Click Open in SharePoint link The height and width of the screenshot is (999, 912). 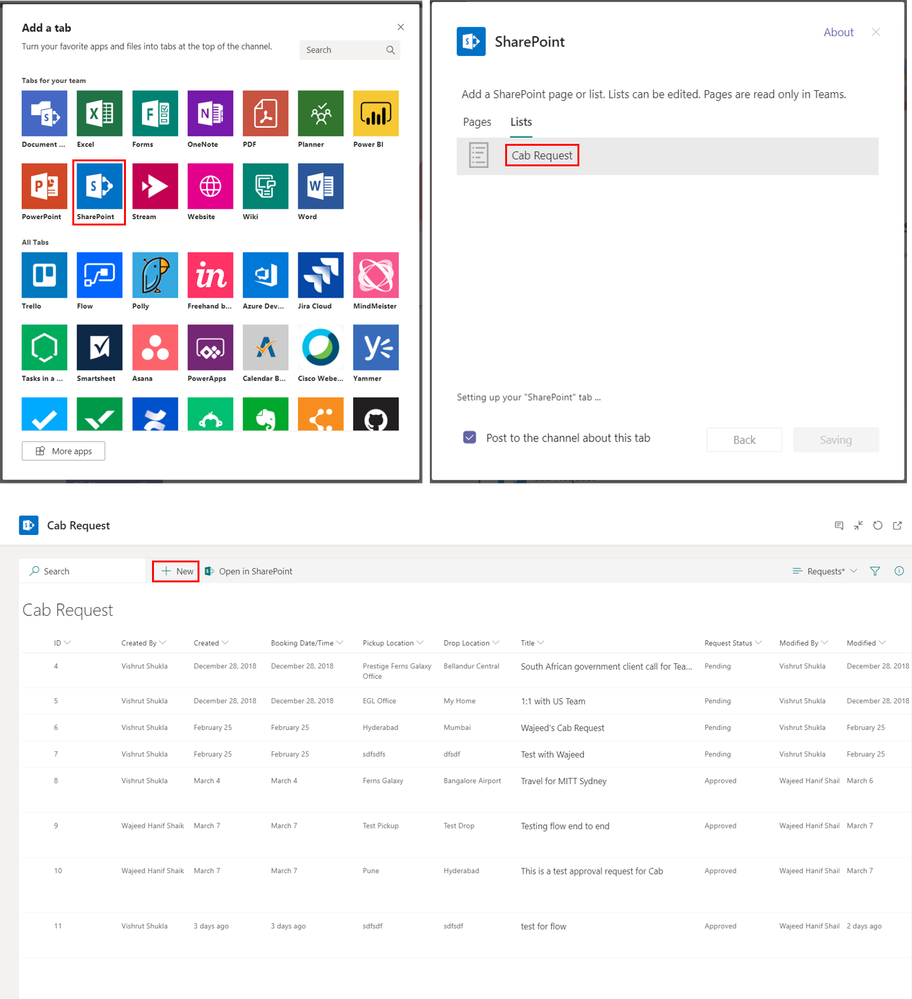[x=249, y=571]
